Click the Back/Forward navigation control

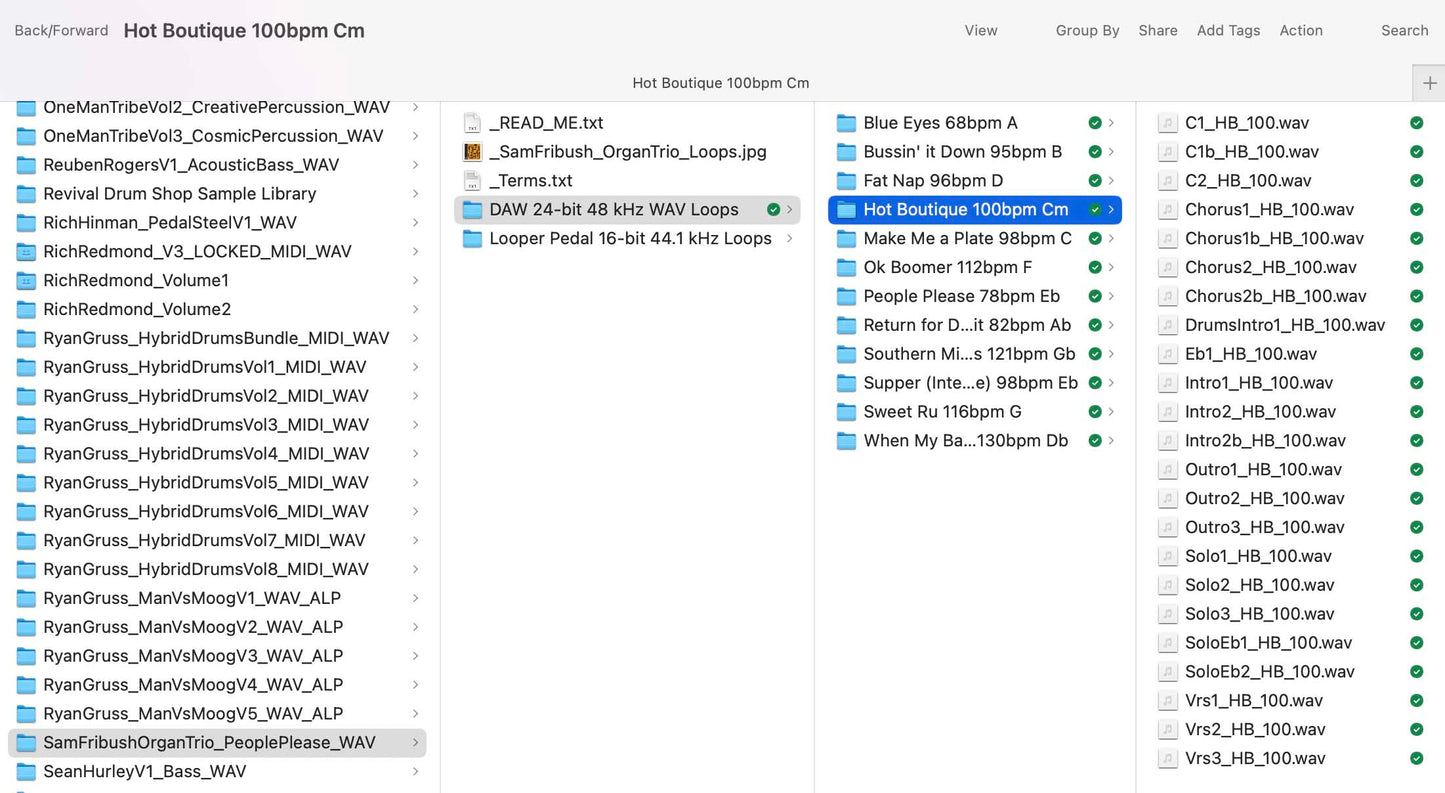(x=61, y=31)
